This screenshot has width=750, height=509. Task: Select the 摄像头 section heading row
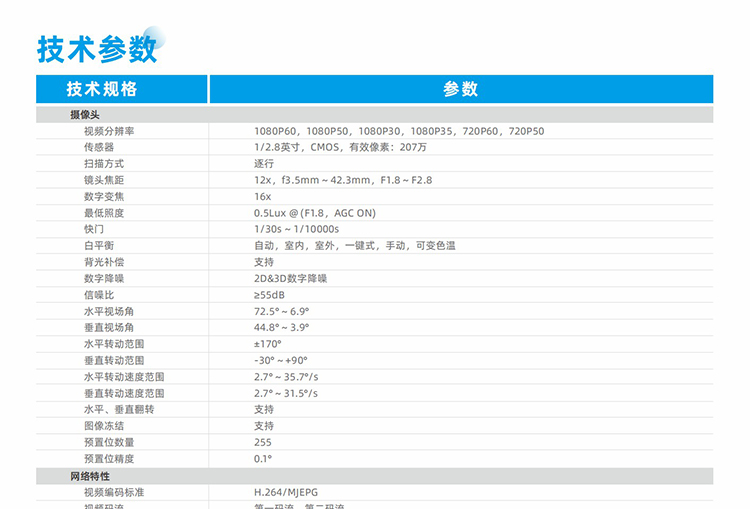(x=84, y=115)
